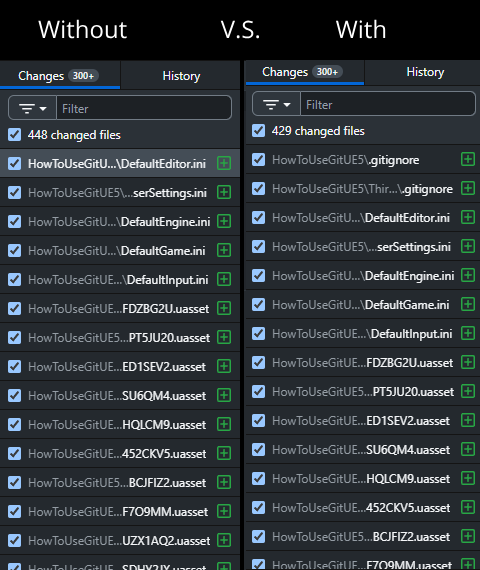Select serSettings.ini file in the Without panel
This screenshot has width=480, height=570.
point(120,192)
